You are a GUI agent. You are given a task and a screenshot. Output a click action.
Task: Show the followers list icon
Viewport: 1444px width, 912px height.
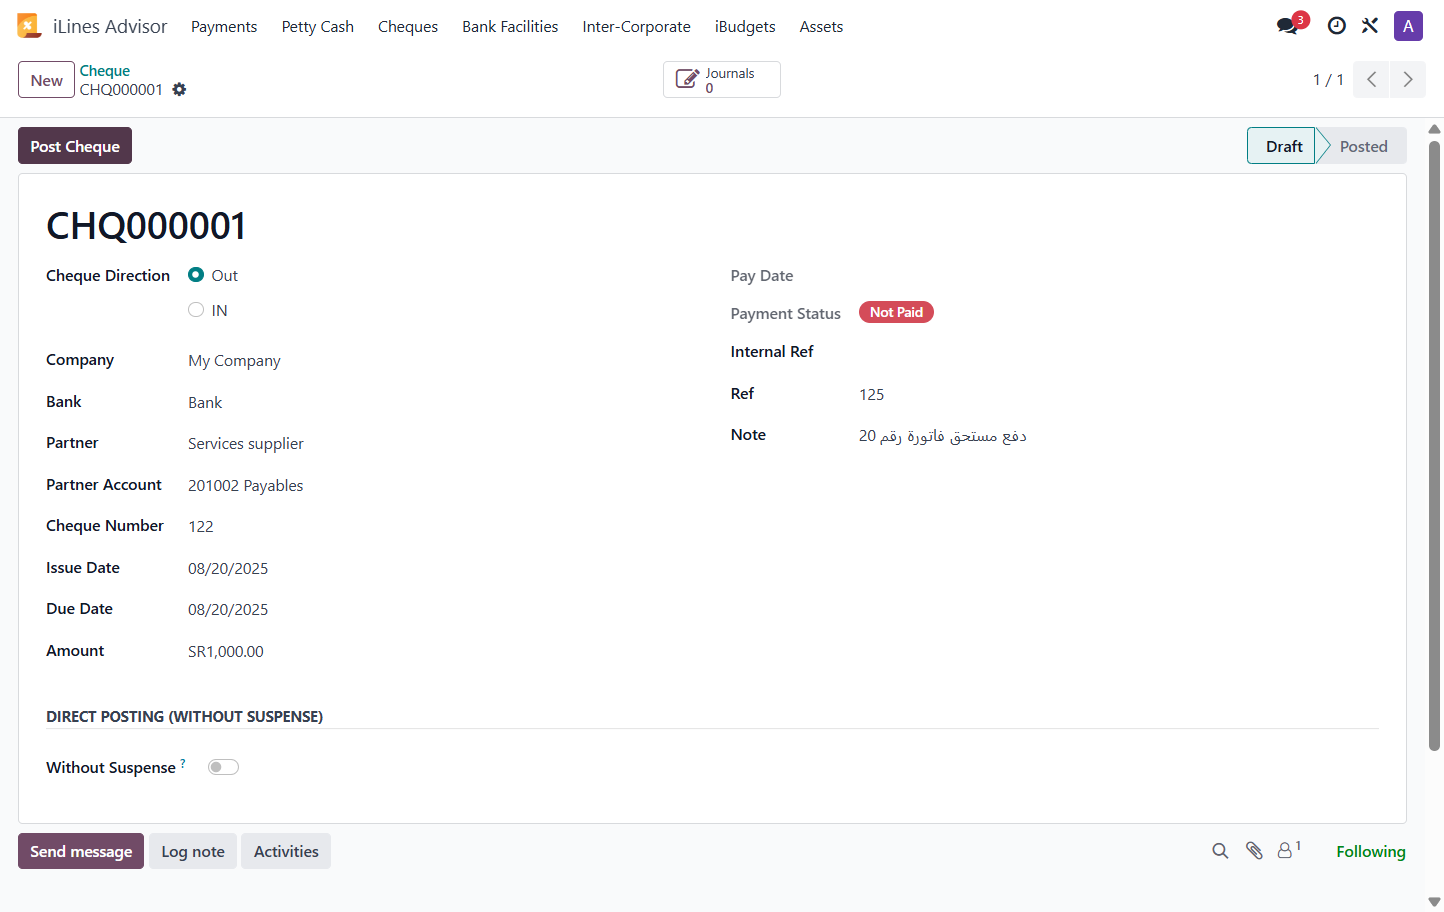pyautogui.click(x=1289, y=850)
